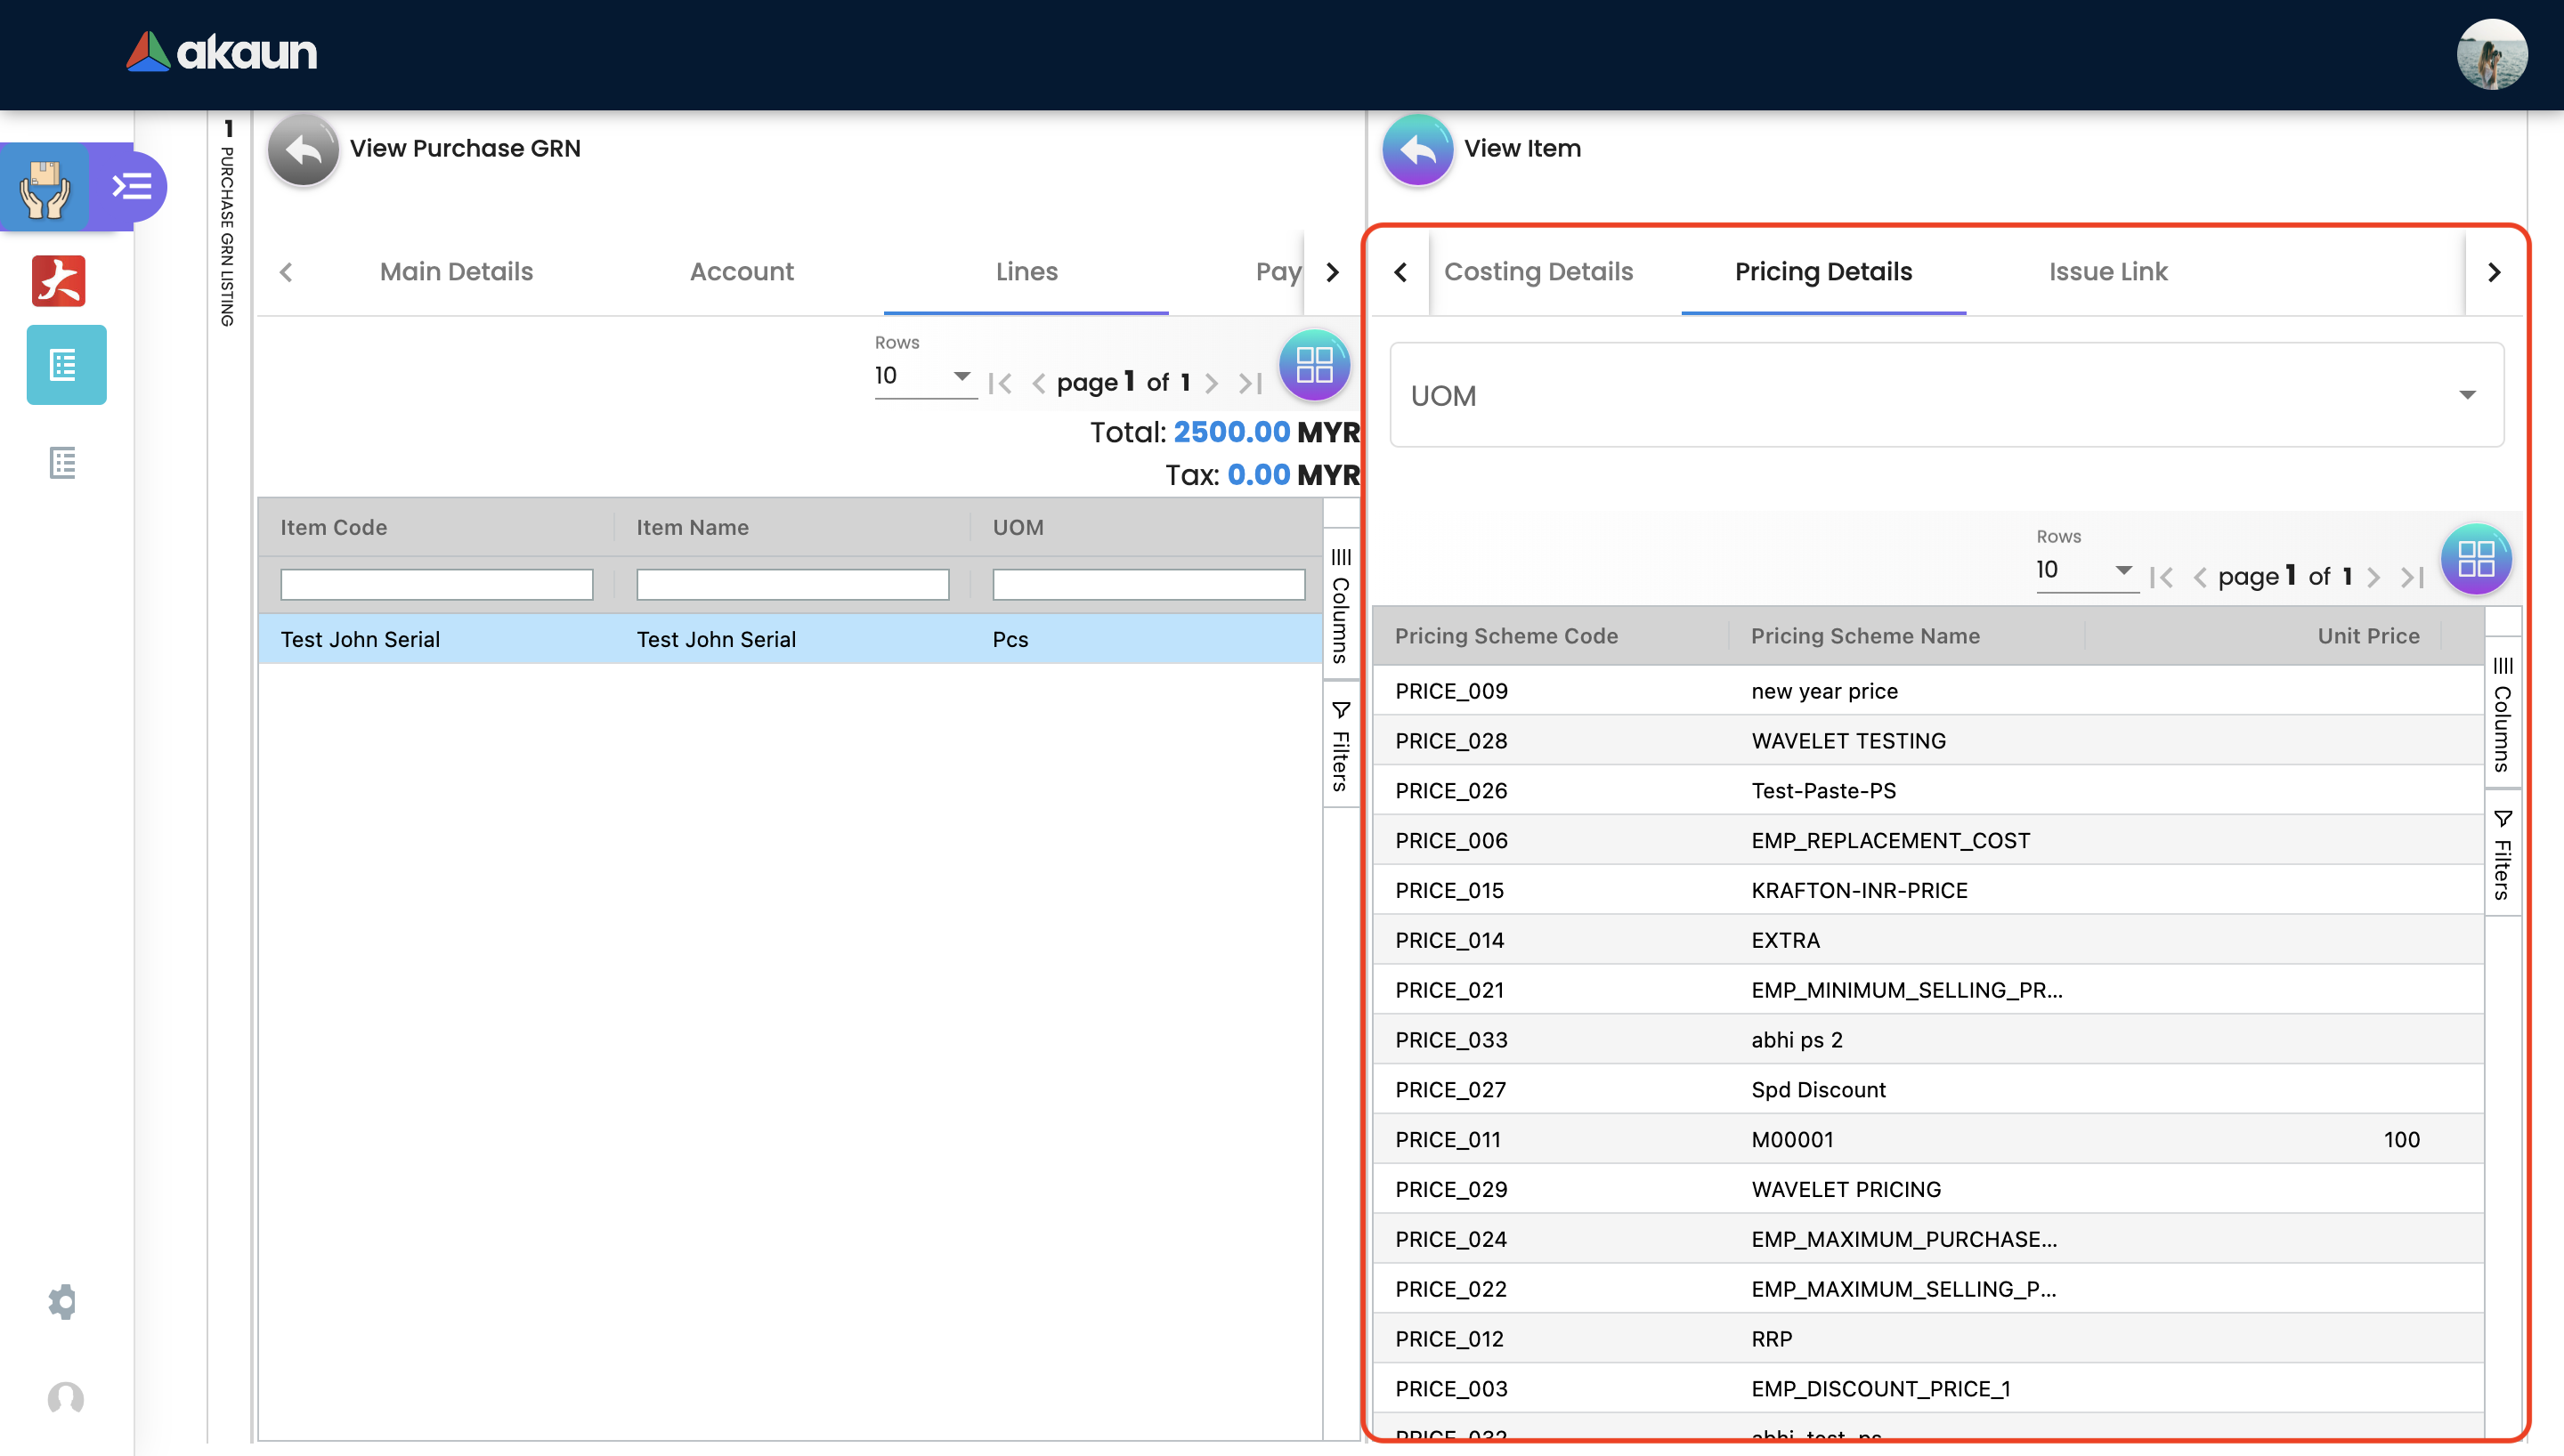Click the purple back arrow next to View Item
The height and width of the screenshot is (1456, 2564).
1417,150
